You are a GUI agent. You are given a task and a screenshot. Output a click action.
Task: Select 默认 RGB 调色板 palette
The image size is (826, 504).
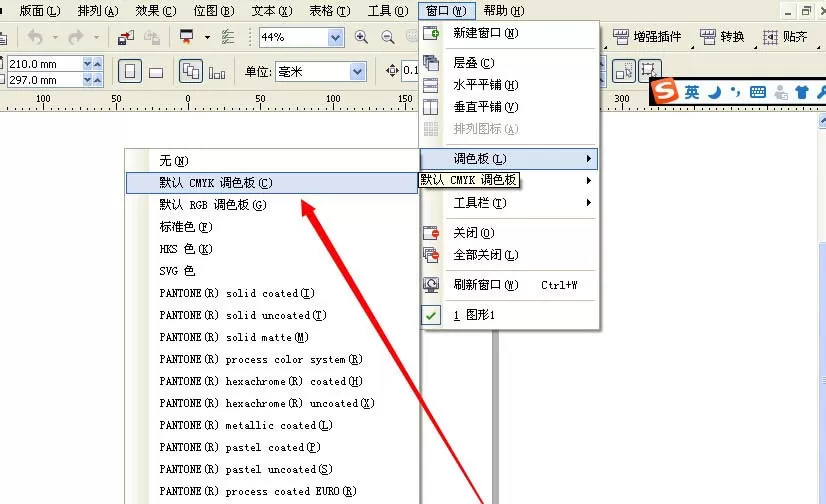tap(272, 205)
